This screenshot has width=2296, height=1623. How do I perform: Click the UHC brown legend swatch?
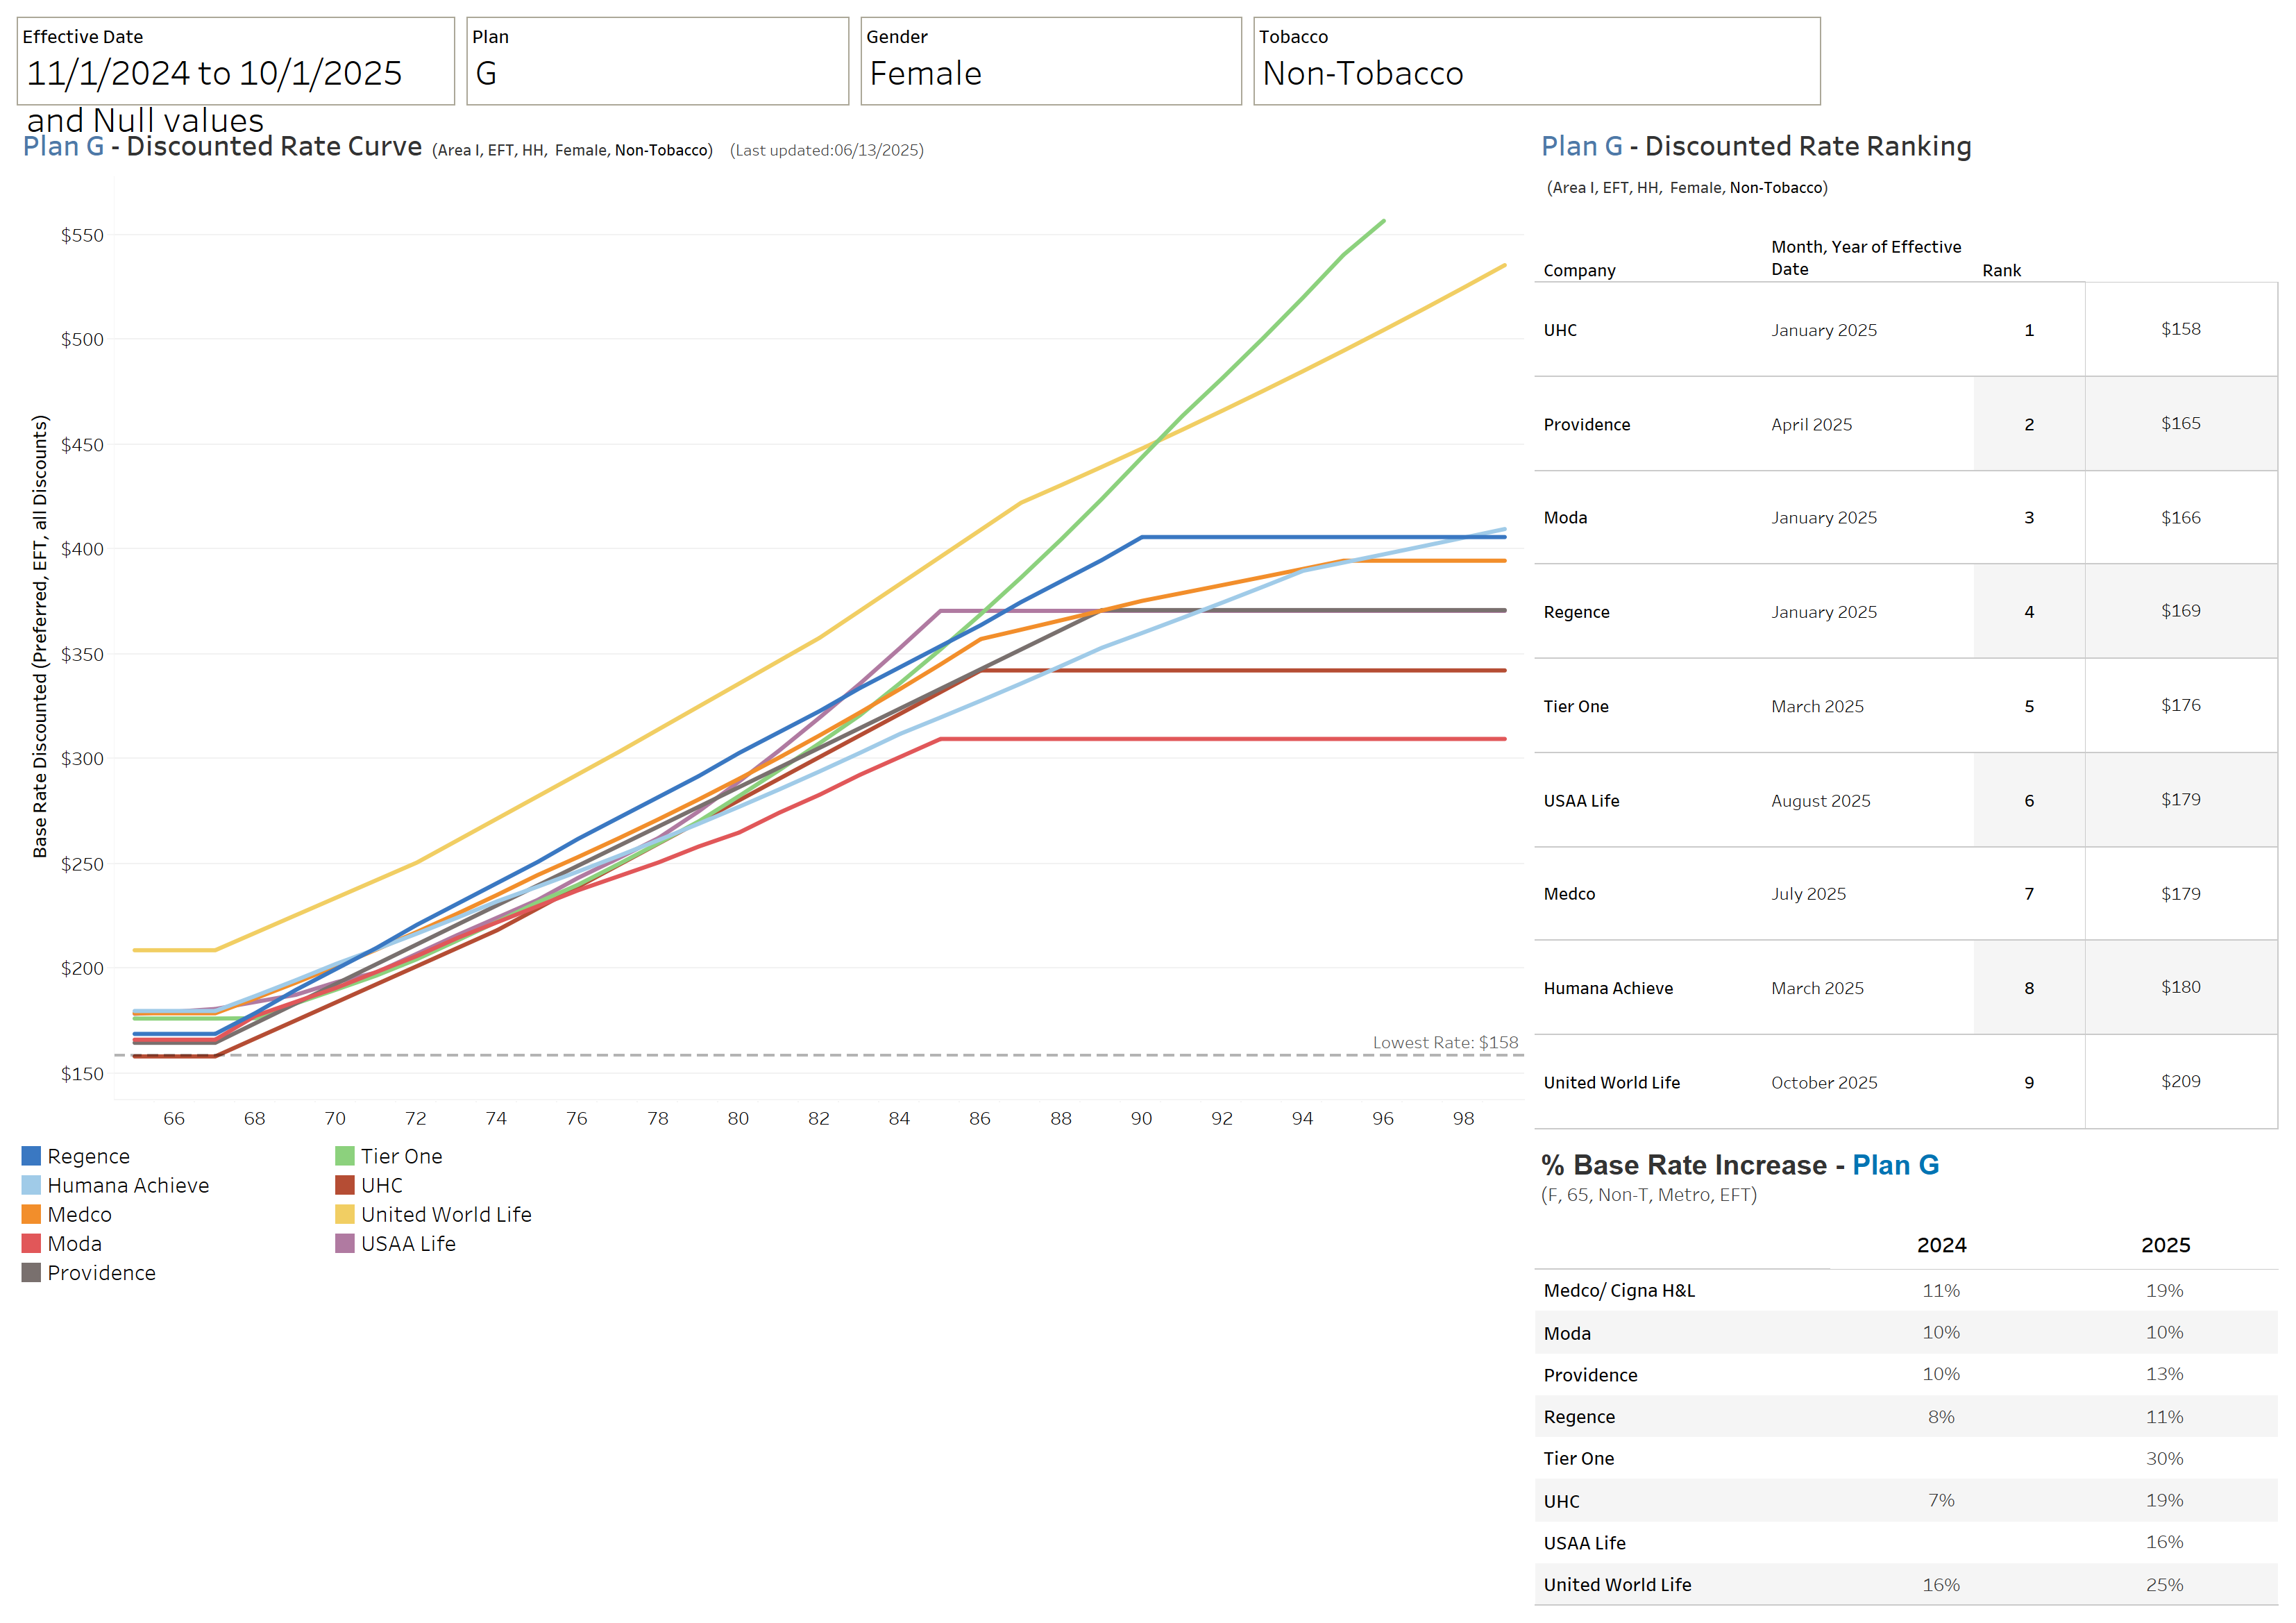click(345, 1185)
